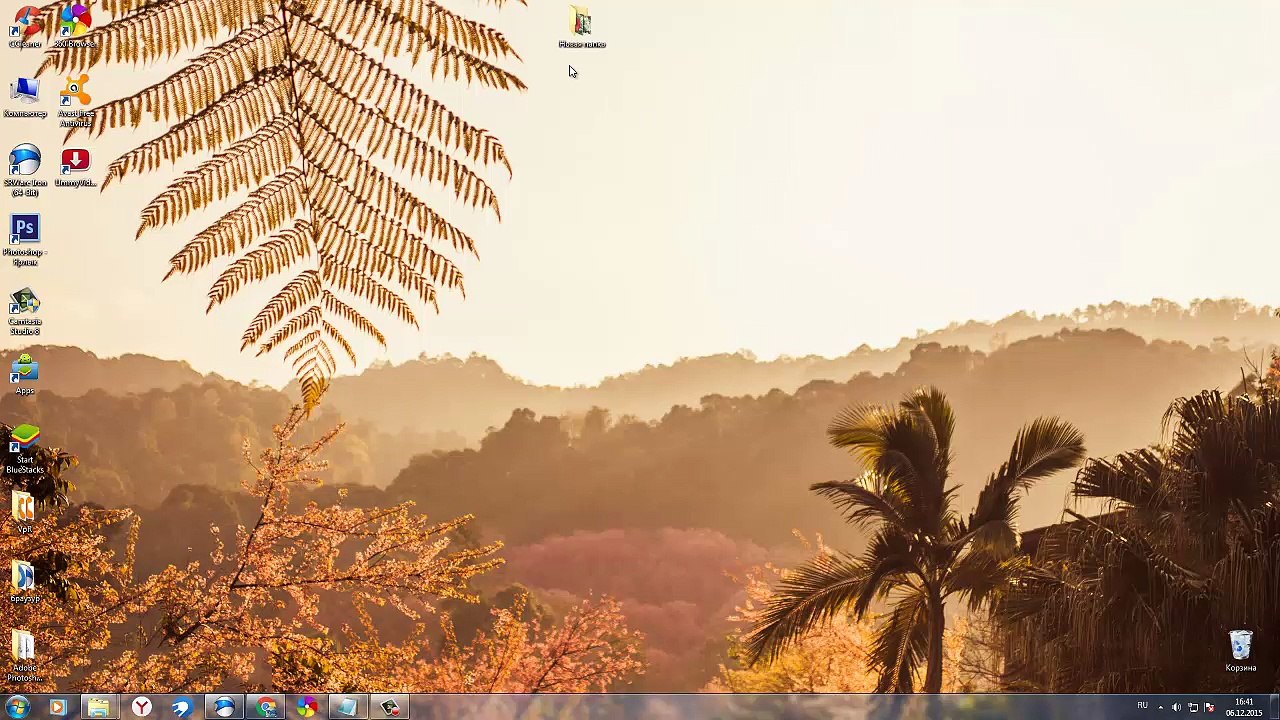Screen dimensions: 1280x720
Task: Open the blue window app on the taskbar
Action: point(348,708)
